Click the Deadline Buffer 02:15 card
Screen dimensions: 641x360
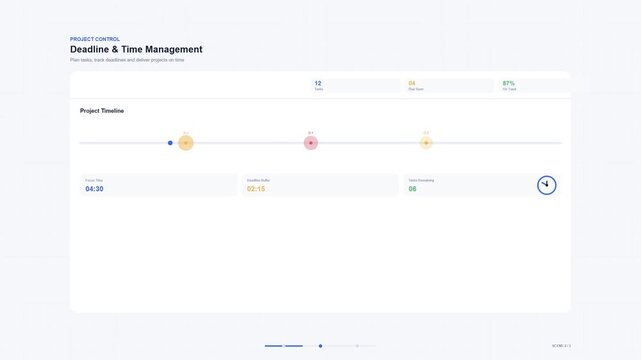click(320, 185)
